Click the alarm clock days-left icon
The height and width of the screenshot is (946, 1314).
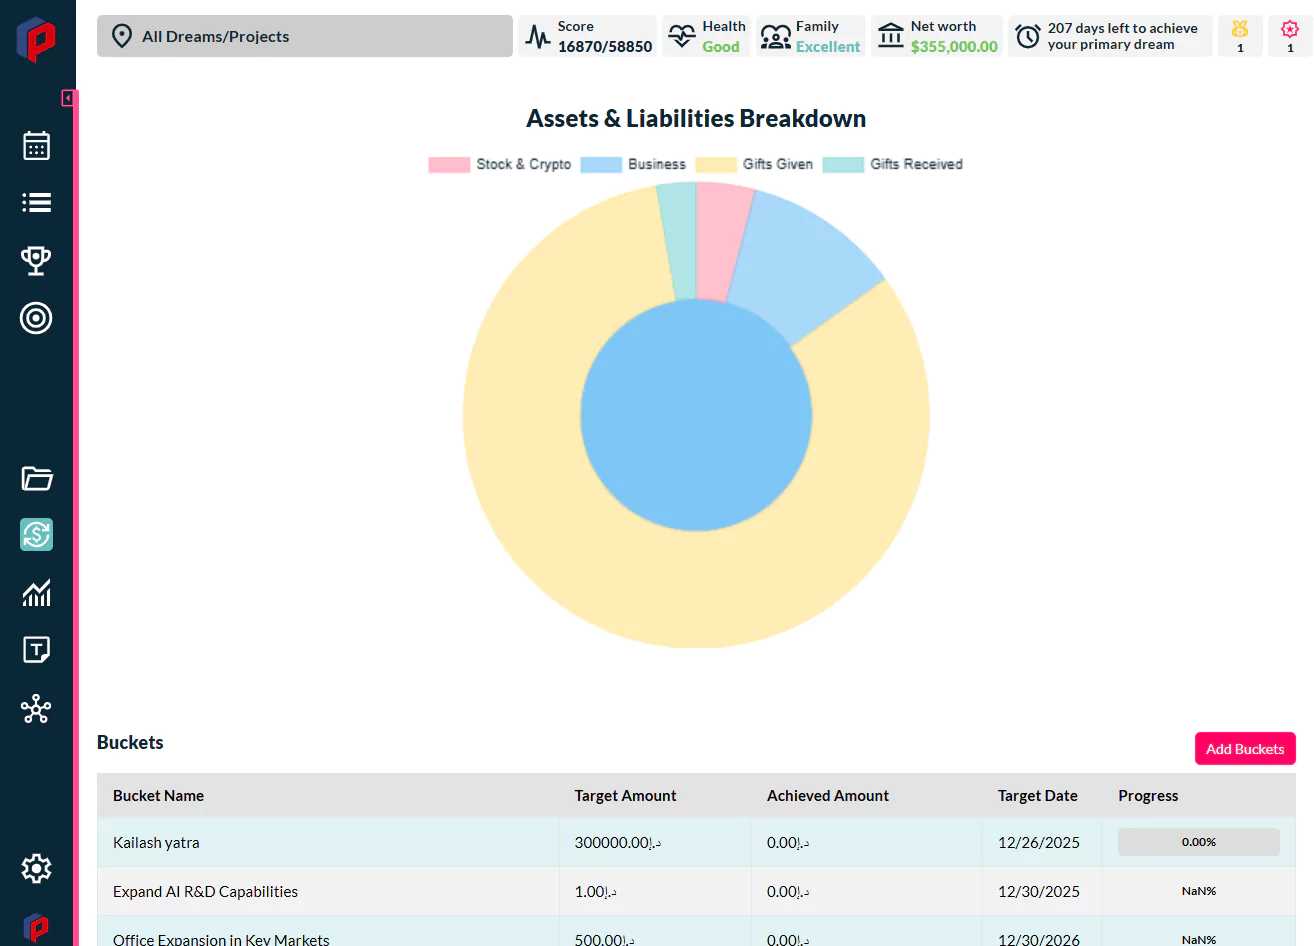point(1028,37)
